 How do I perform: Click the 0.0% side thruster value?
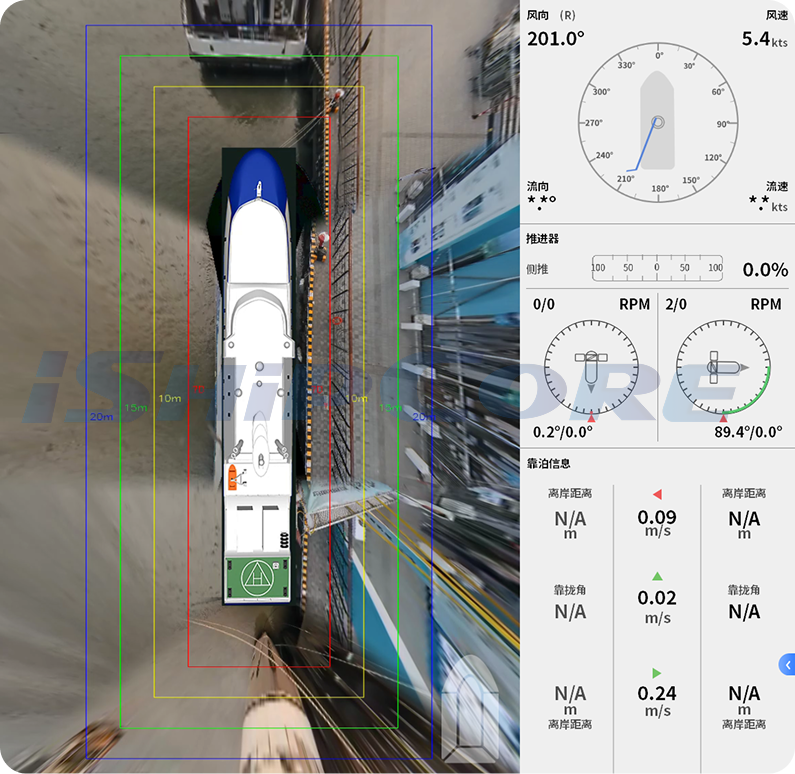[x=765, y=270]
